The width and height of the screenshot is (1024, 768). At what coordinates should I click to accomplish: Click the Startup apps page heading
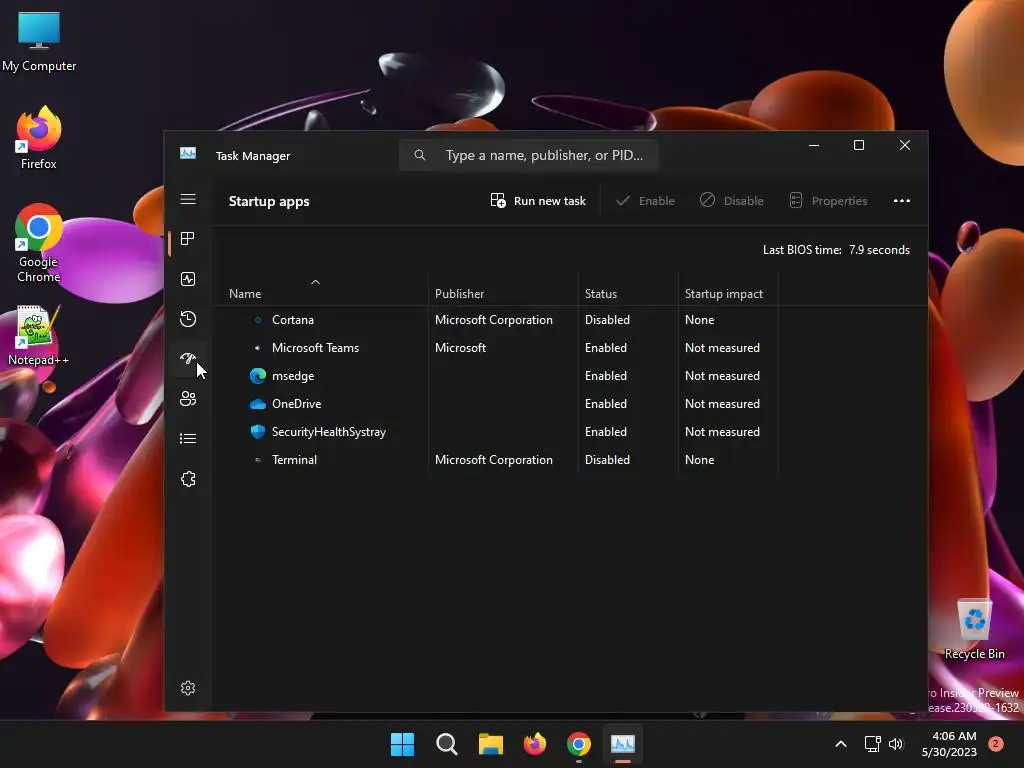tap(269, 201)
